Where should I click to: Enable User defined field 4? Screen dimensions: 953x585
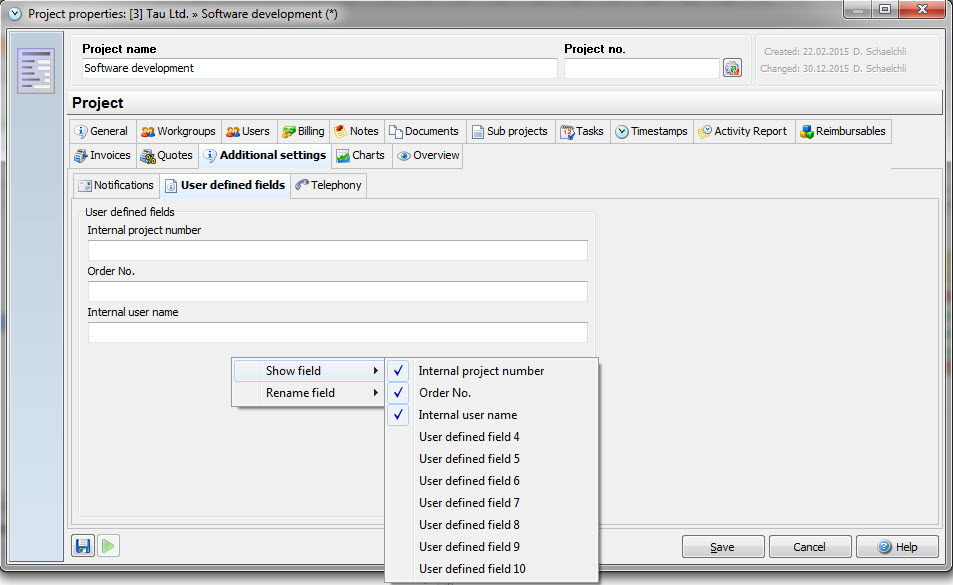pyautogui.click(x=469, y=437)
